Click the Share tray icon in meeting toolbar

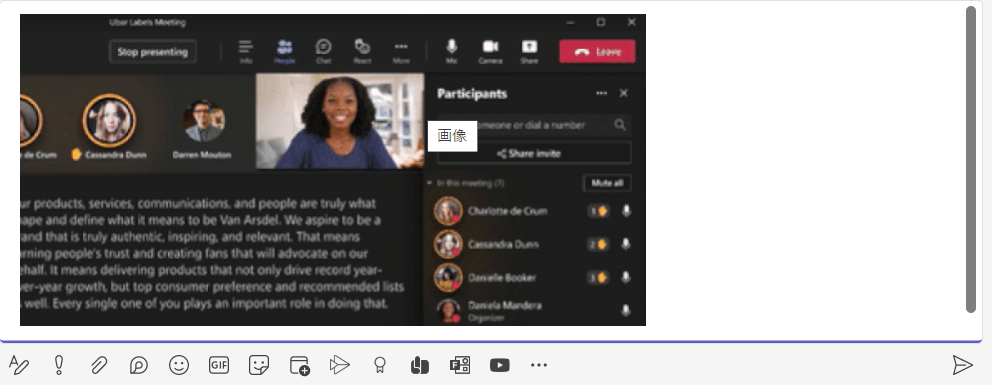[530, 51]
